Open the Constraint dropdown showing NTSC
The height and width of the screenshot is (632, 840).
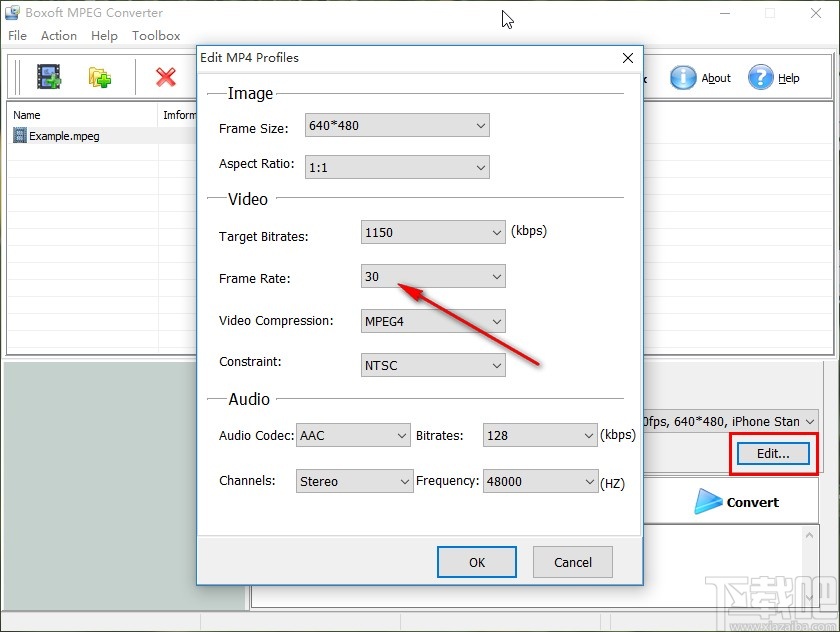496,365
